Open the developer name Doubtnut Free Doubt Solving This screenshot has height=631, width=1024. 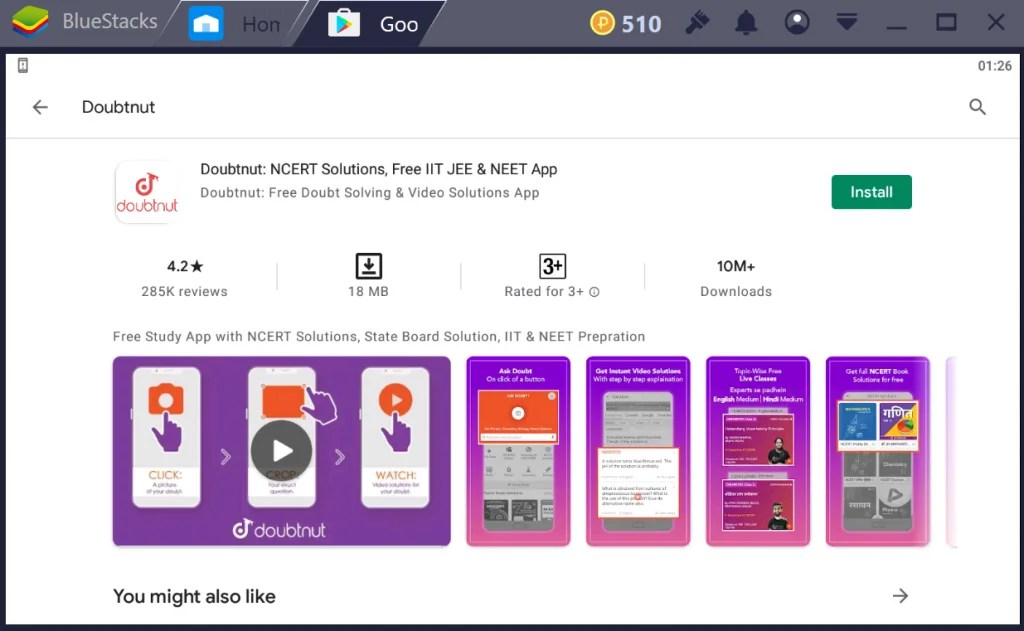click(x=370, y=193)
